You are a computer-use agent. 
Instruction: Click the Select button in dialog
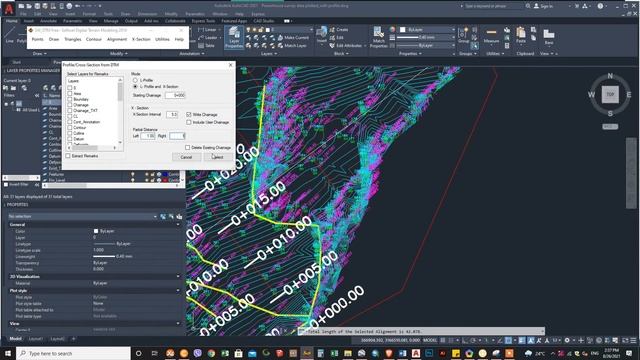click(218, 157)
